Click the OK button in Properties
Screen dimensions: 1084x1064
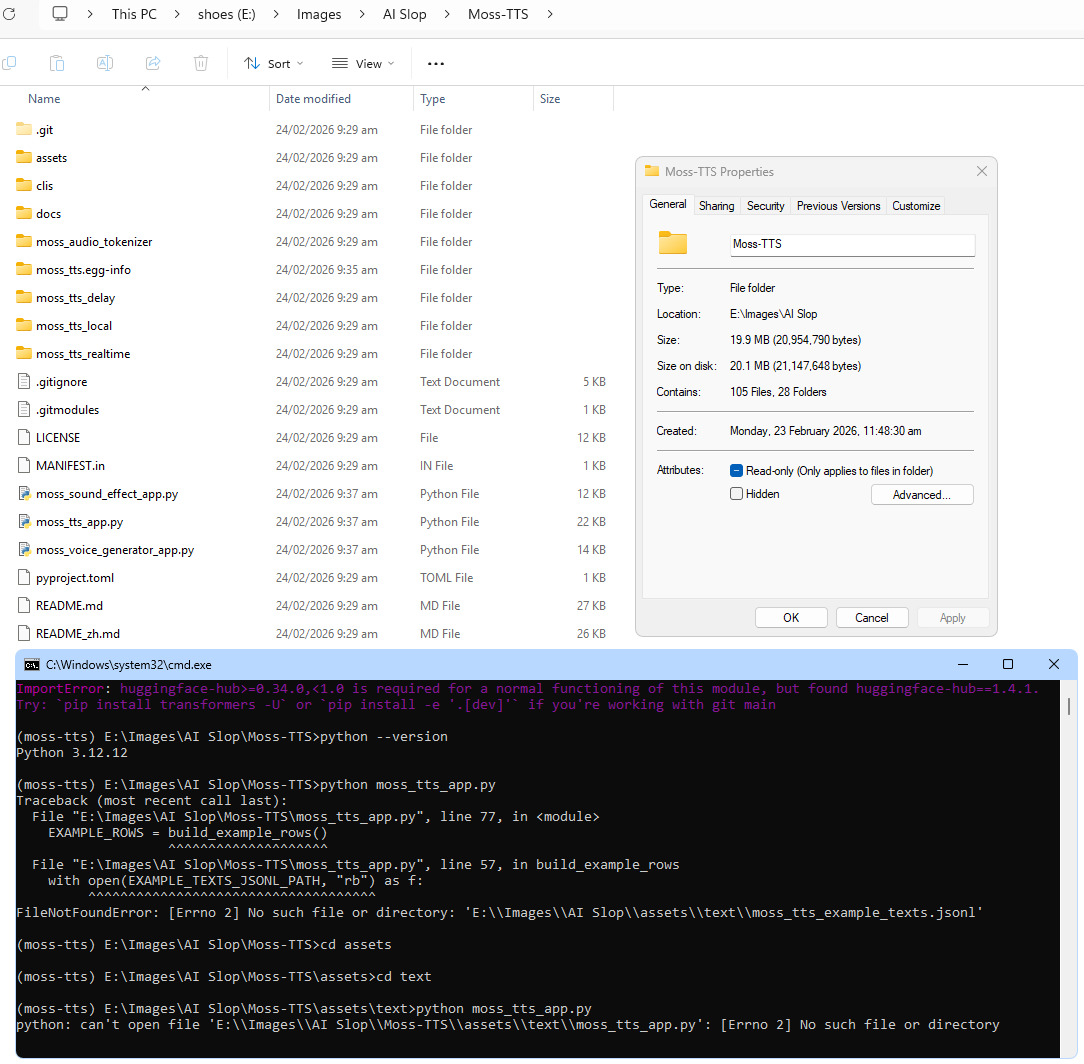pos(791,617)
